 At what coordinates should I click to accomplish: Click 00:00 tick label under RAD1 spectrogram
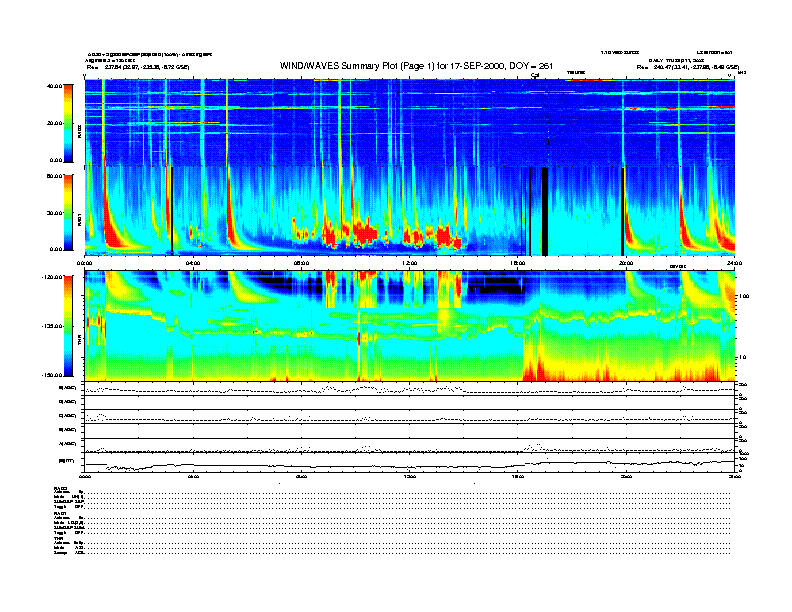point(84,263)
